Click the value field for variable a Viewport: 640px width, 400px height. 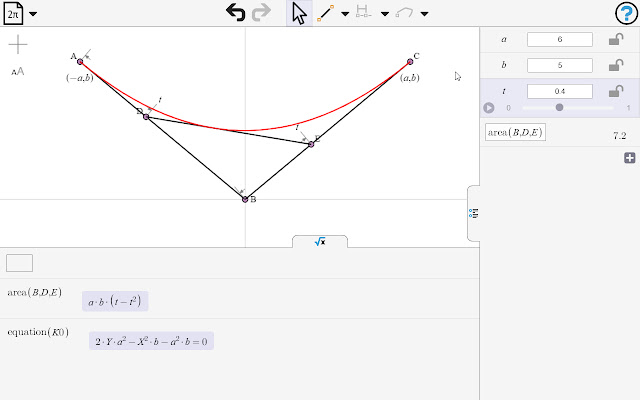560,40
